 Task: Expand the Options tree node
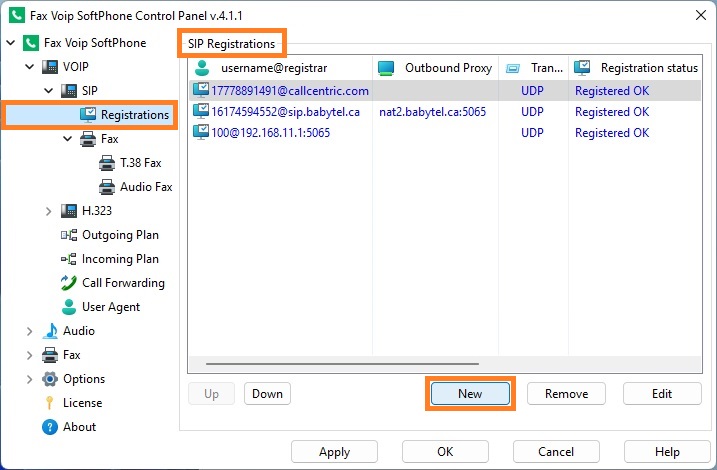30,379
